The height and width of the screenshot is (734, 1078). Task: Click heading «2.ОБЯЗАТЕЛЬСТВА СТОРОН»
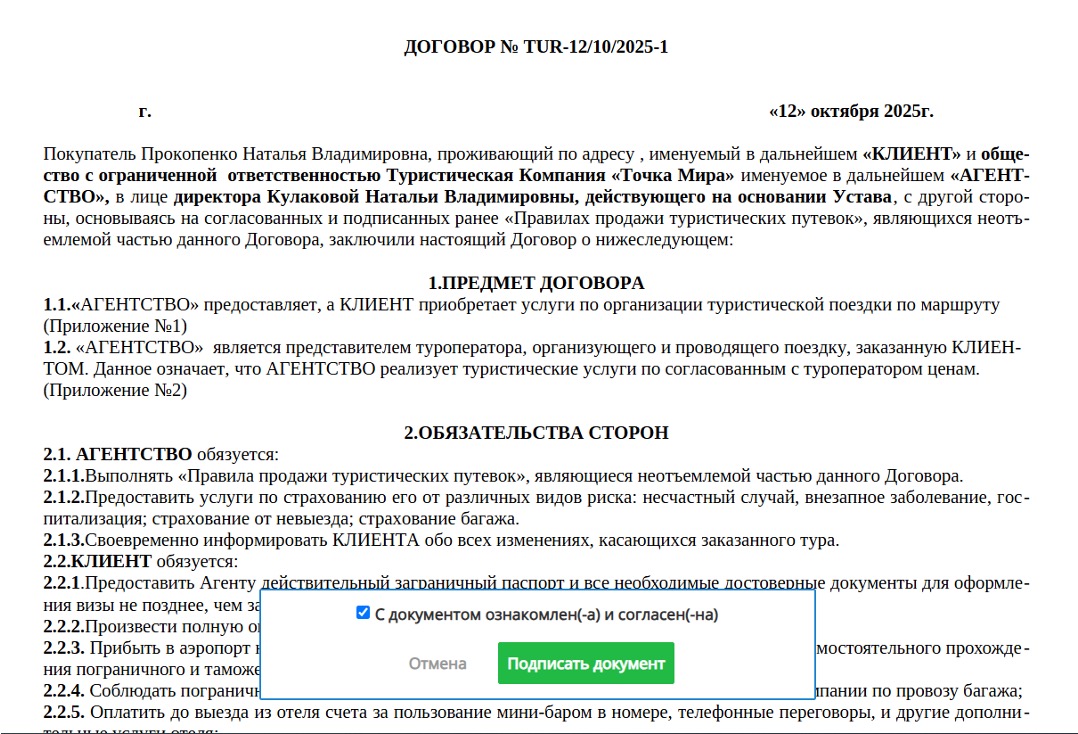click(536, 433)
